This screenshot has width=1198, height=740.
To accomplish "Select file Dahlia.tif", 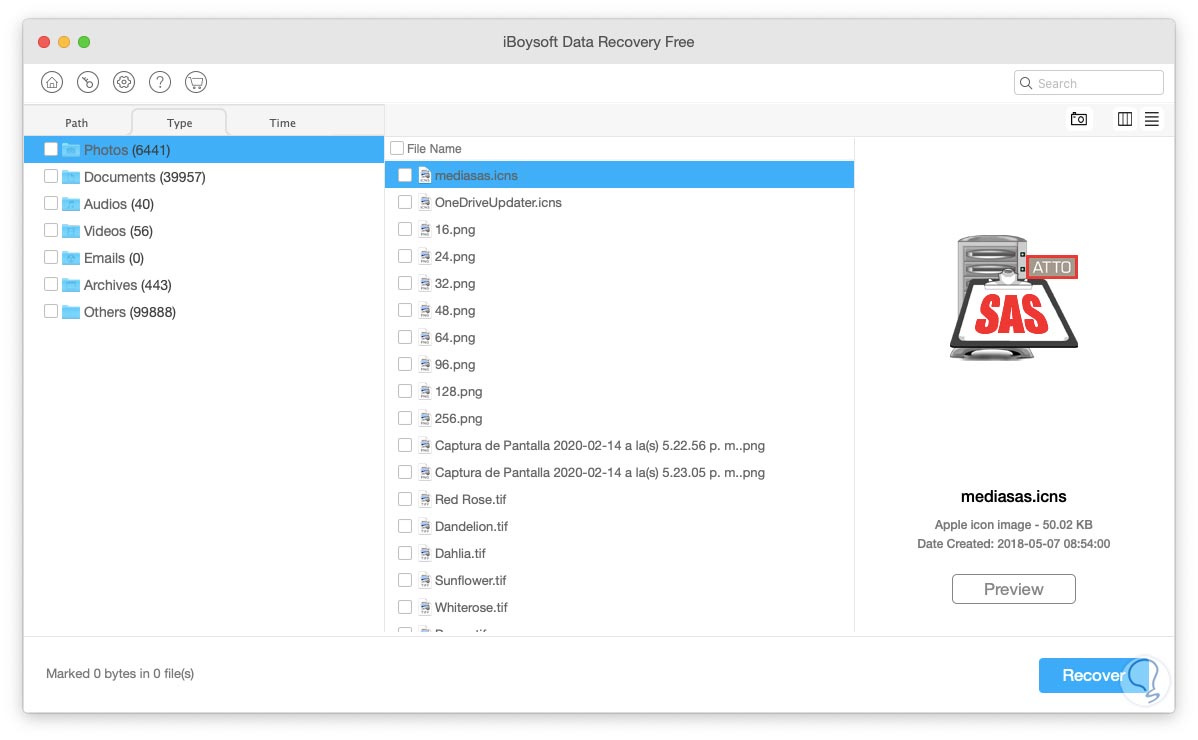I will point(620,554).
